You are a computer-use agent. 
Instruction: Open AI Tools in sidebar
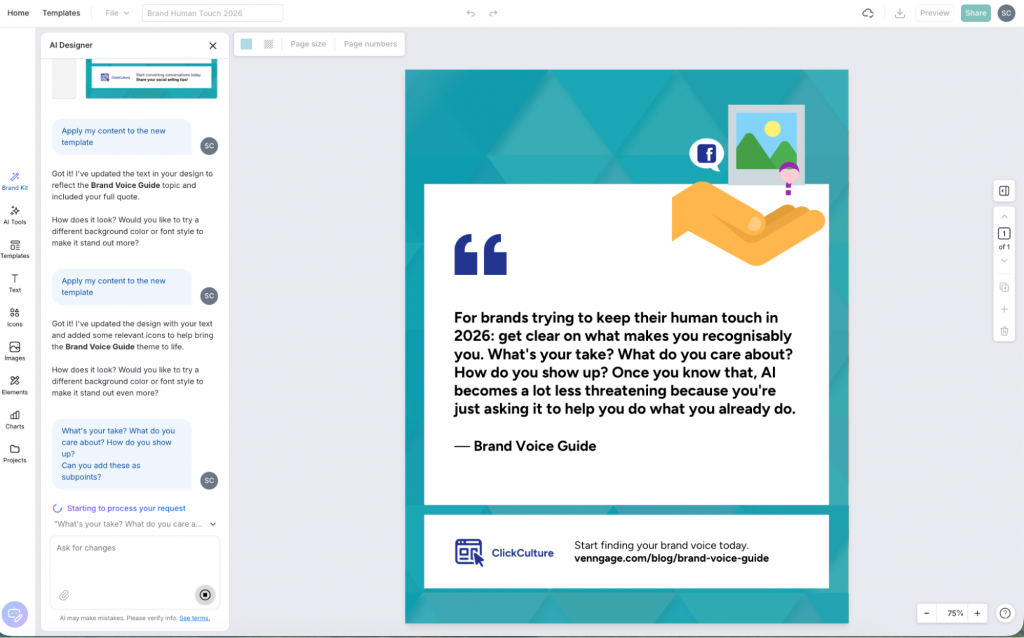click(14, 215)
